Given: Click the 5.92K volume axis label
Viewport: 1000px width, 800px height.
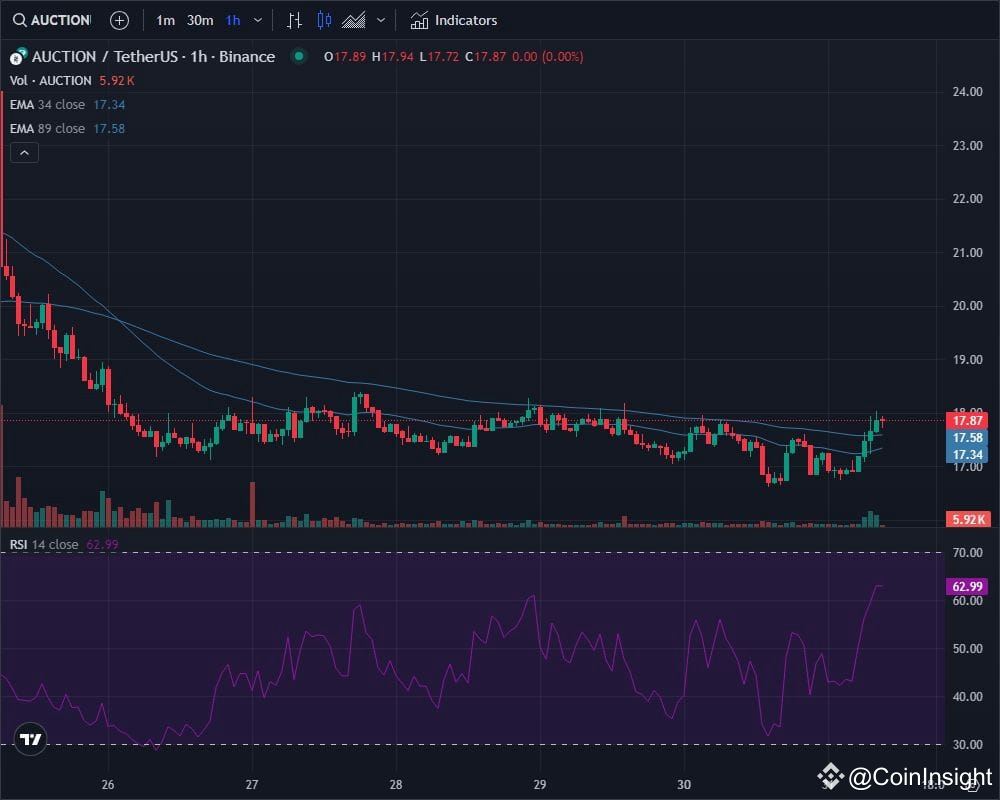Looking at the screenshot, I should pos(968,519).
